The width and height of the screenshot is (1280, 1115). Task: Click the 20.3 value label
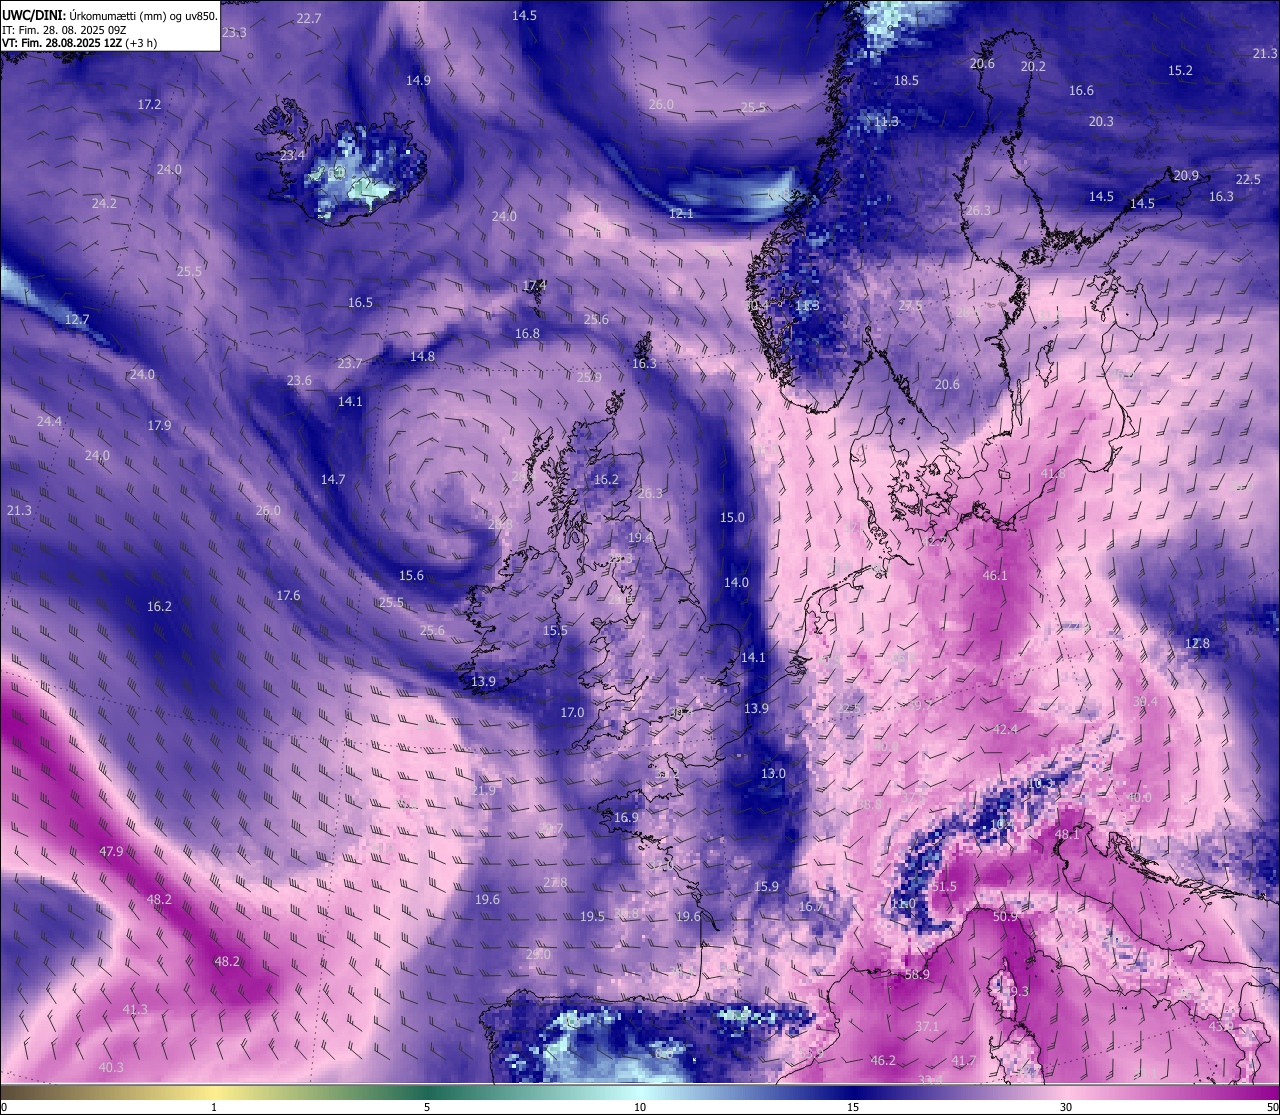pyautogui.click(x=1101, y=122)
